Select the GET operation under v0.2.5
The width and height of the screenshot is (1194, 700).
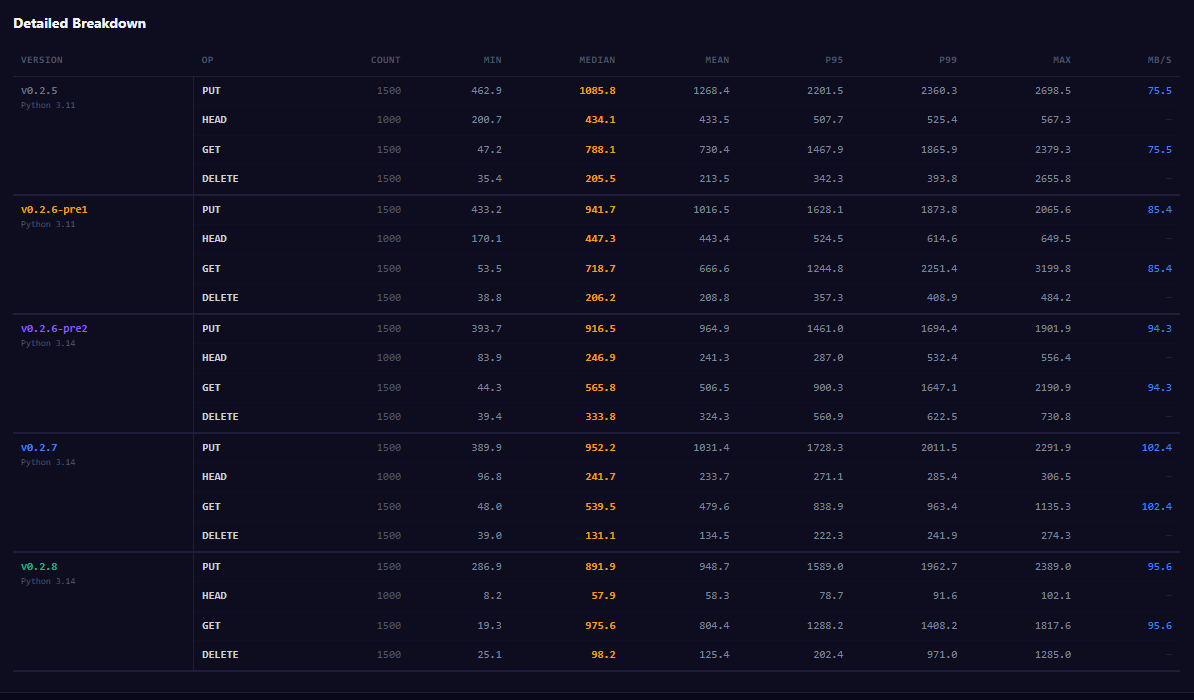(211, 150)
